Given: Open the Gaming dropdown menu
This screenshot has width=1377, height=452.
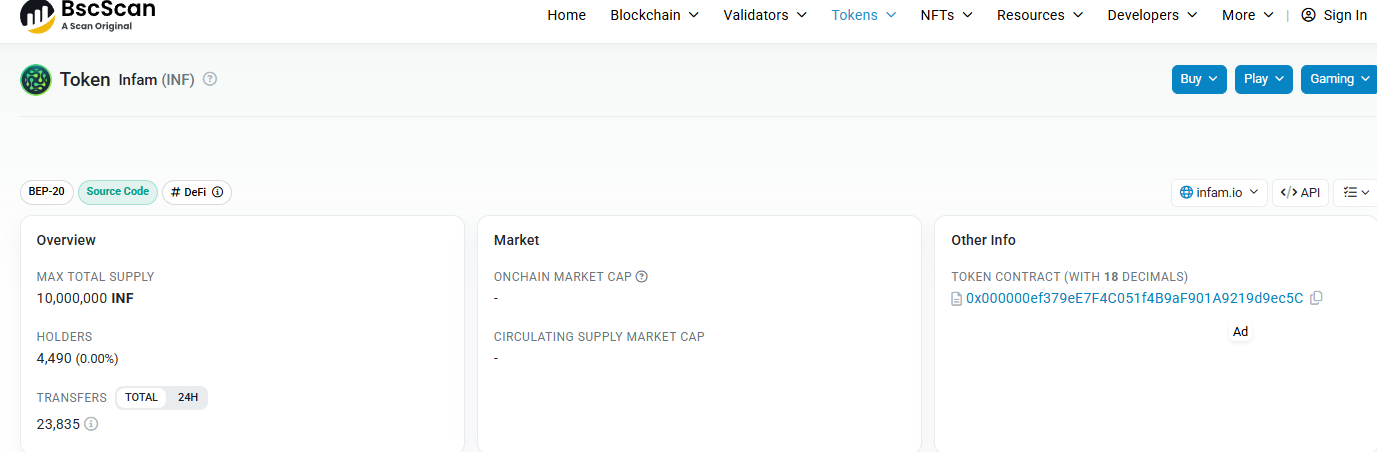Looking at the screenshot, I should [x=1339, y=79].
